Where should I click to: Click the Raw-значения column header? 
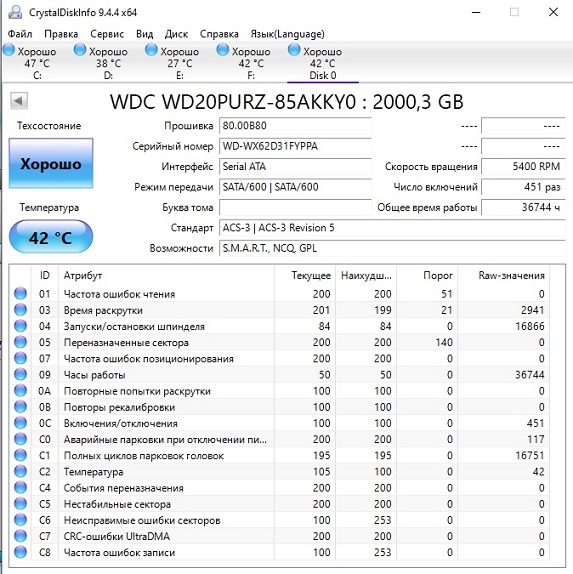504,275
